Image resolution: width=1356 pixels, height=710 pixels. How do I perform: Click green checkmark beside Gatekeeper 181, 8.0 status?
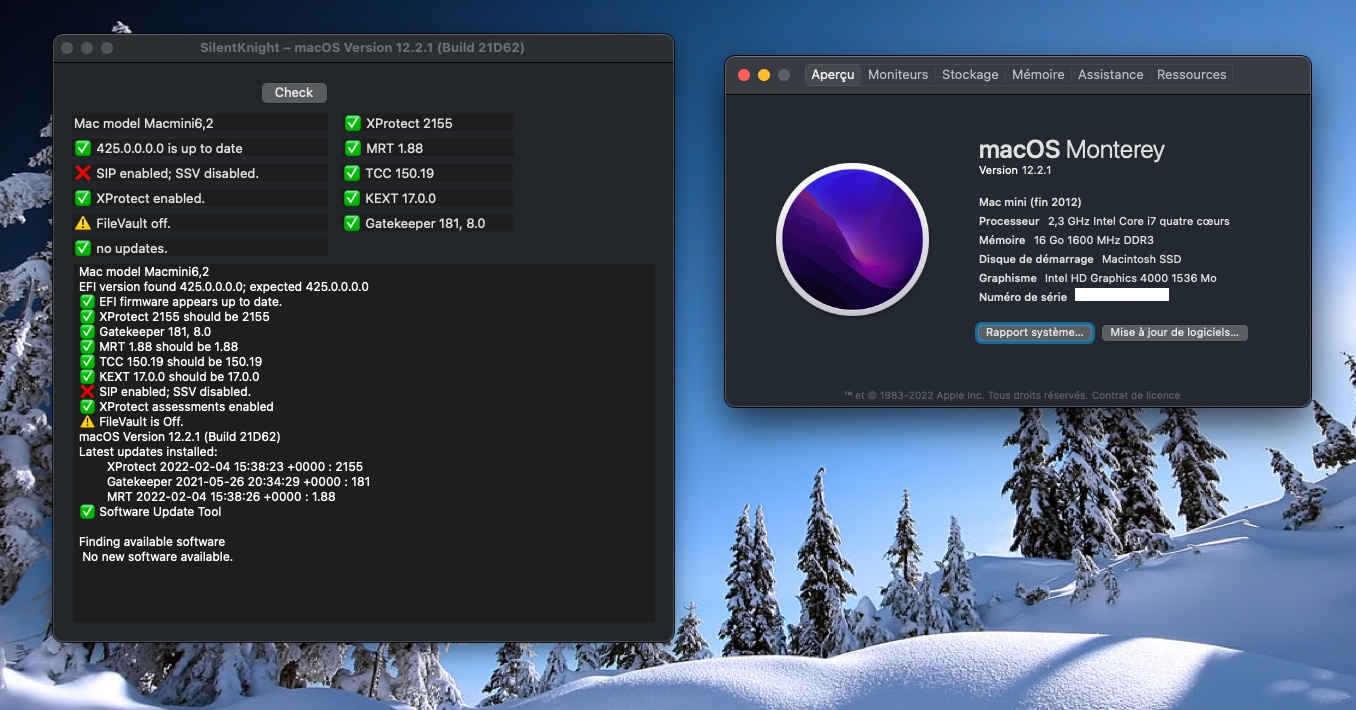[x=353, y=223]
